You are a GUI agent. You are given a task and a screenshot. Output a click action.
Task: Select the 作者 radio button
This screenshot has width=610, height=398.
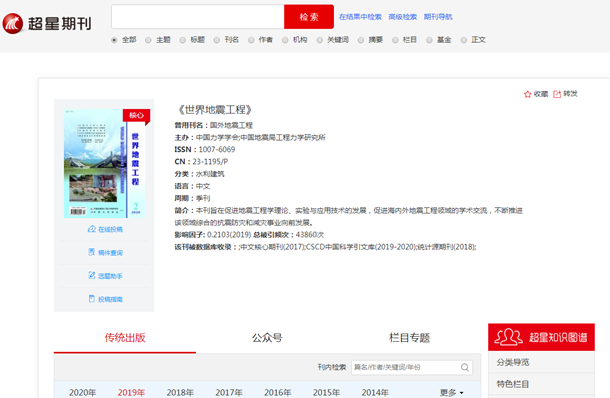click(251, 40)
